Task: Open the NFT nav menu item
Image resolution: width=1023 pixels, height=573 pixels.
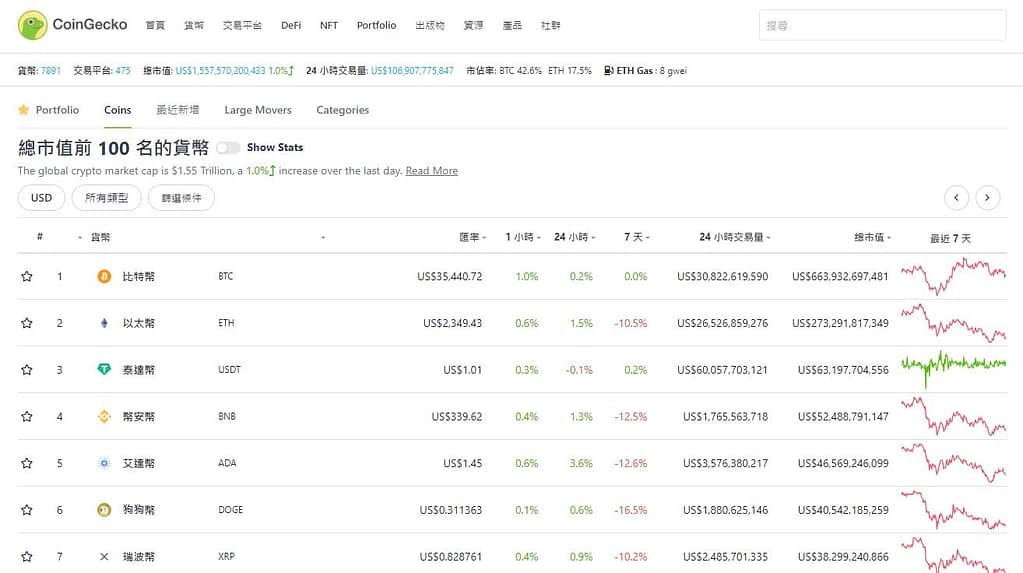Action: pyautogui.click(x=329, y=25)
